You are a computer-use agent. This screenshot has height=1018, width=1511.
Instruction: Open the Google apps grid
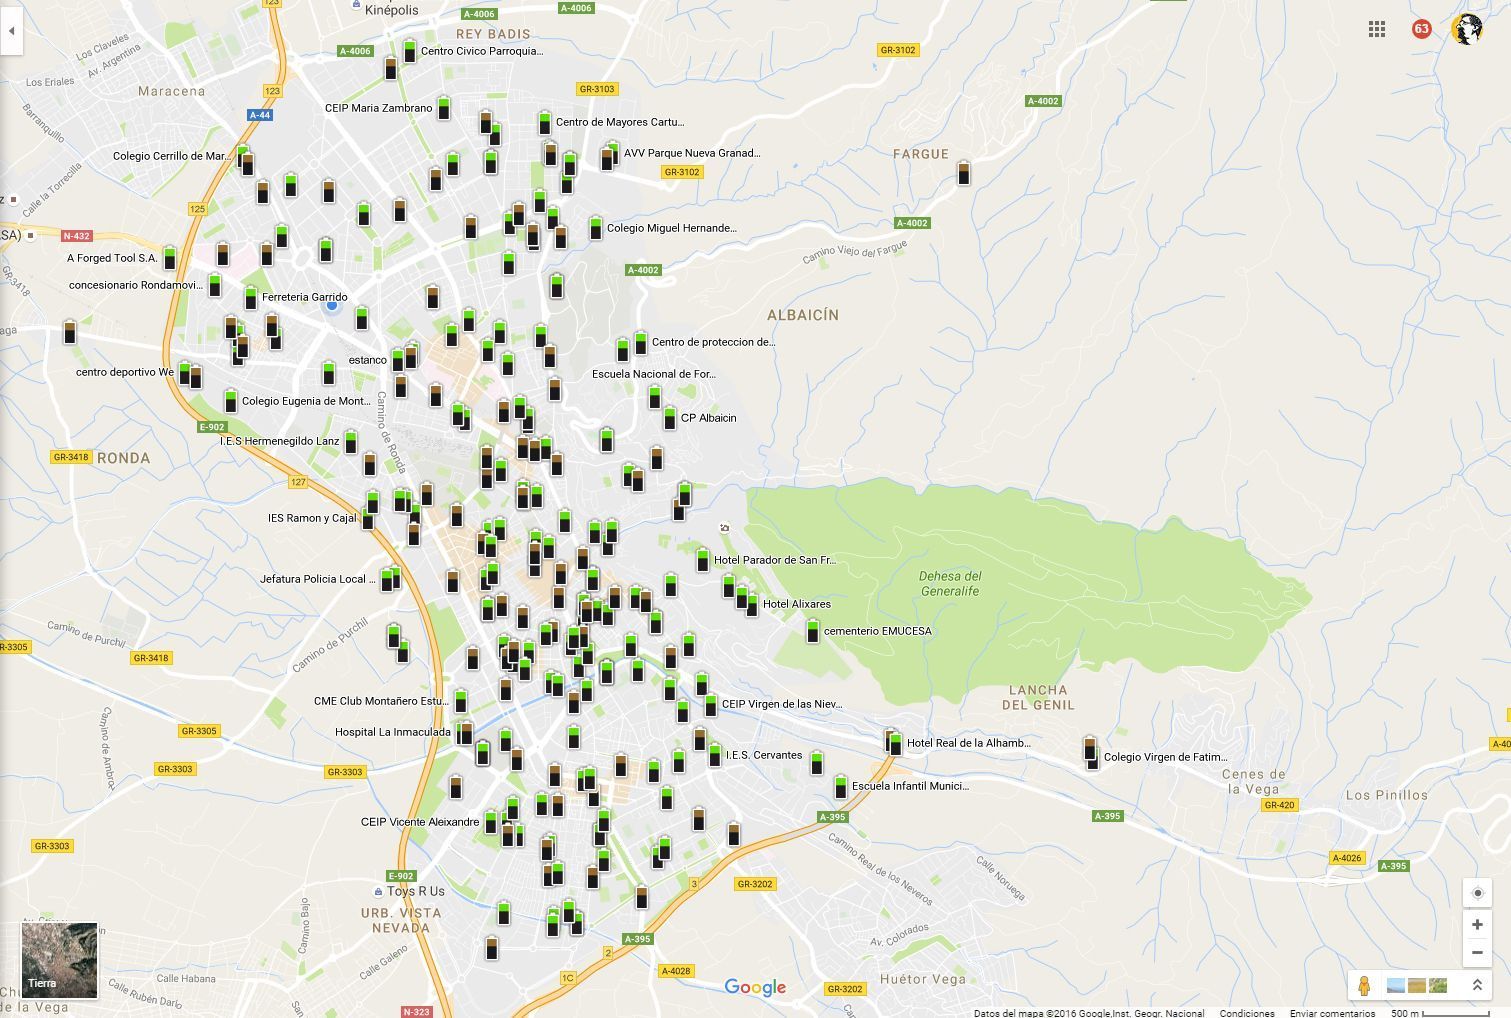1377,29
